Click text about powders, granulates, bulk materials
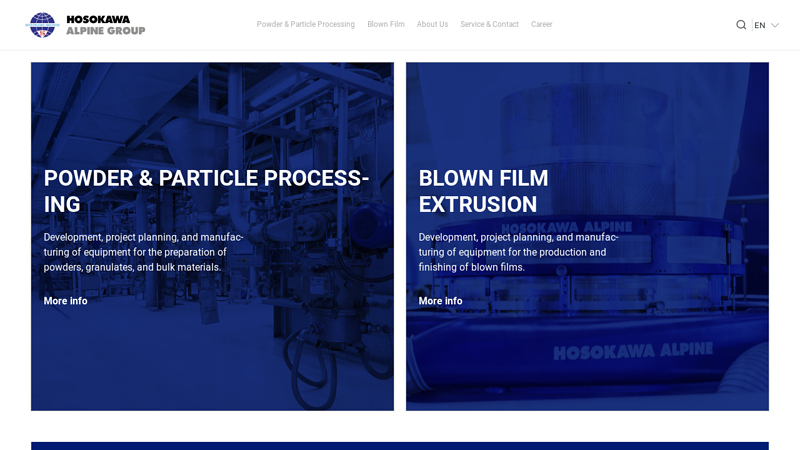 143,252
